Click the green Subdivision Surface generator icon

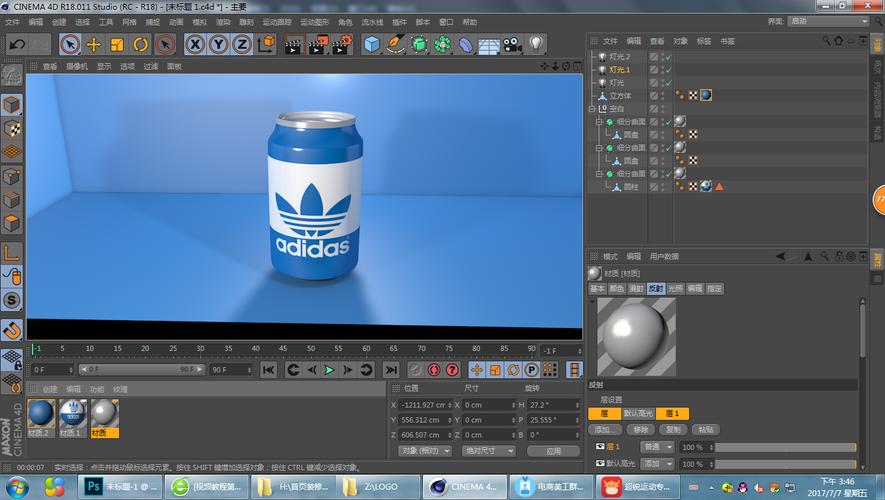coord(419,44)
